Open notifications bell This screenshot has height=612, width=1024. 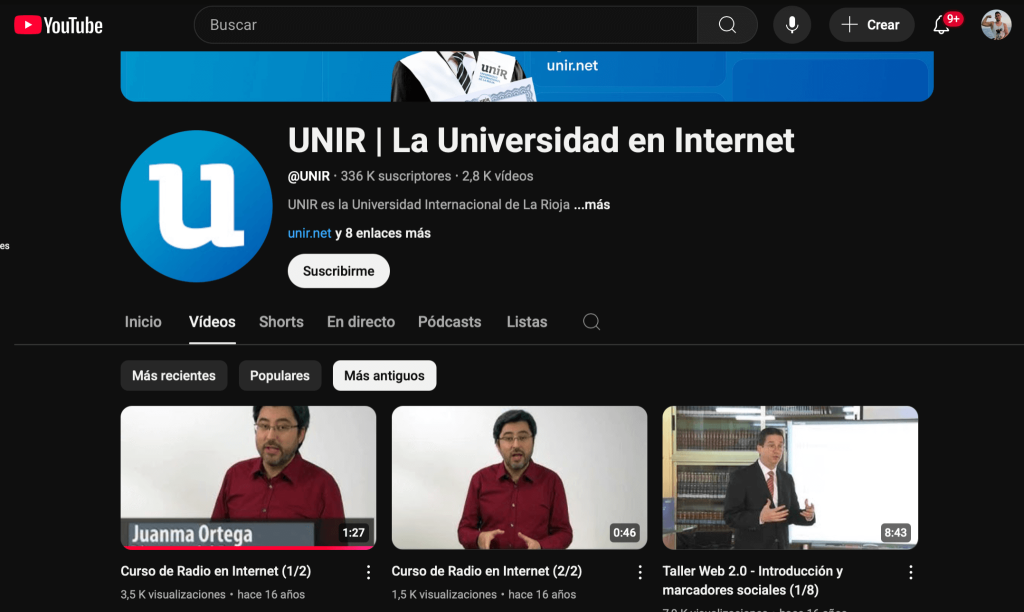tap(941, 25)
